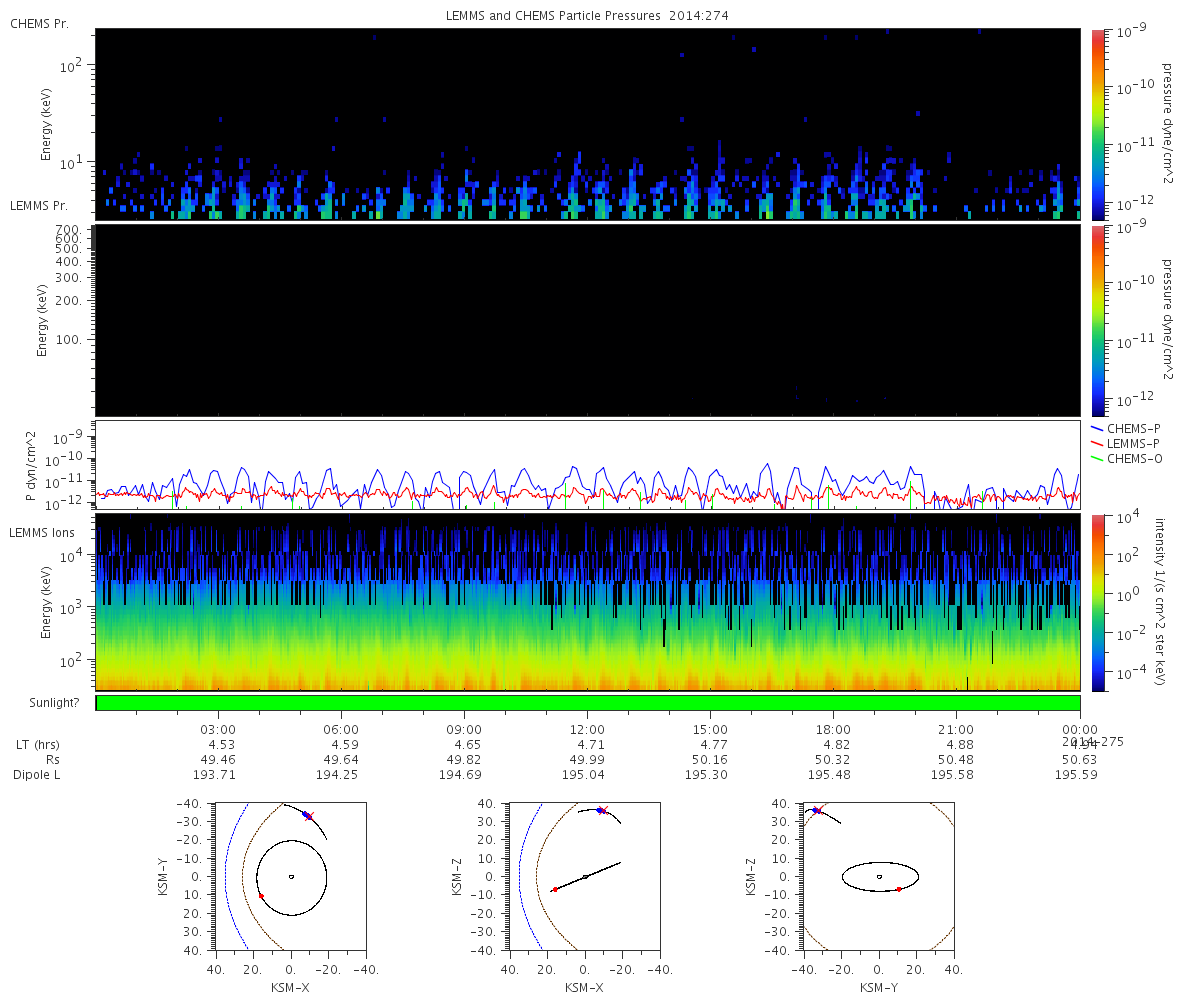Click the 03:00 time tick label
Viewport: 1200px width, 1000px height.
[x=218, y=729]
